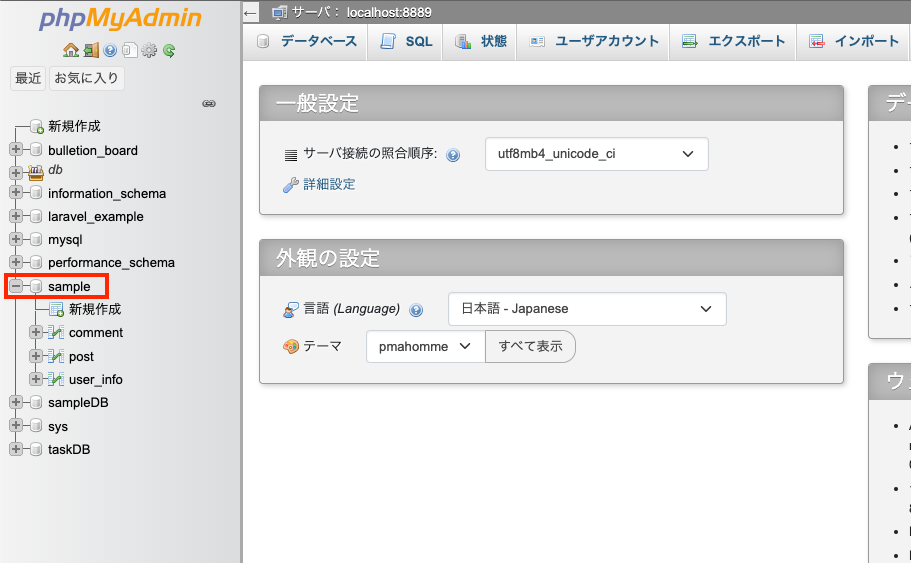Click the db database group icon
Image resolution: width=911 pixels, height=563 pixels.
click(36, 172)
